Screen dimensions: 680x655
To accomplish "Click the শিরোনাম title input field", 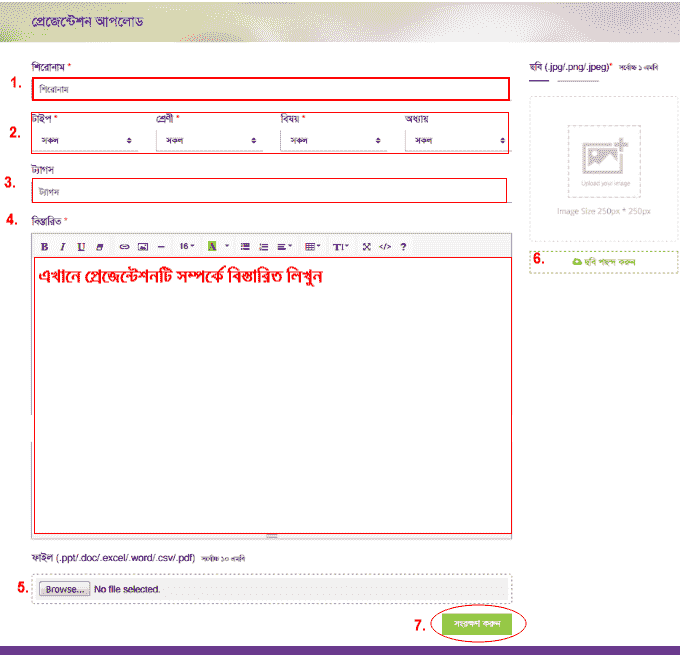I will (x=270, y=89).
